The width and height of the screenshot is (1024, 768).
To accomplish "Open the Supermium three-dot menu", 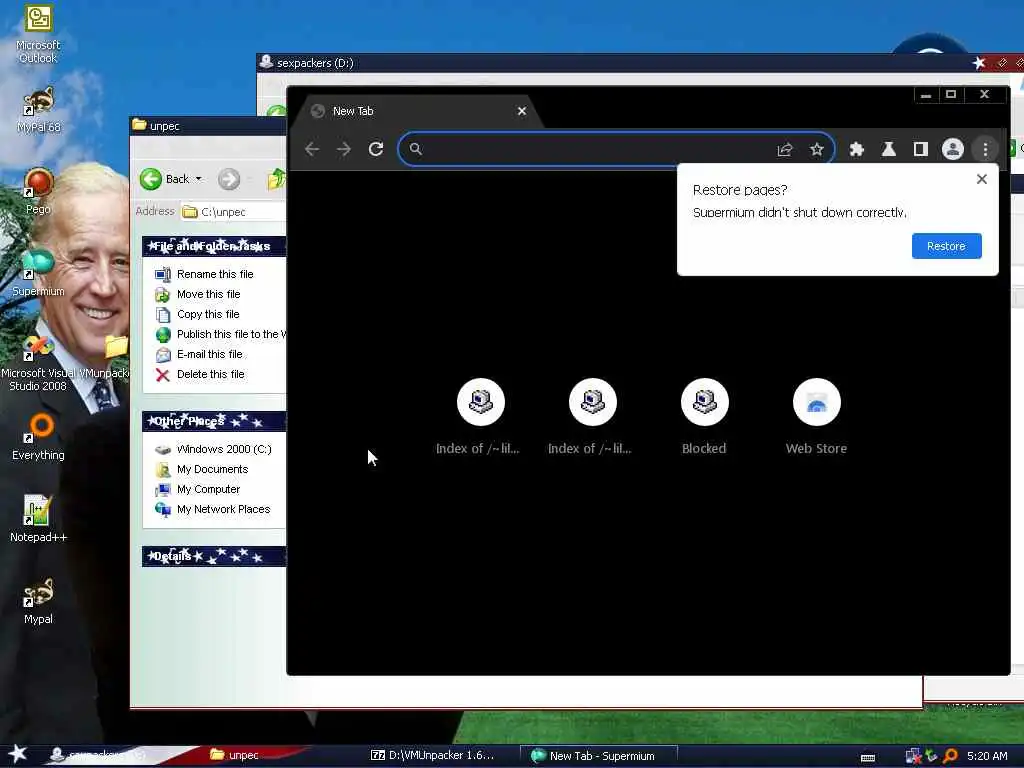I will coord(985,150).
